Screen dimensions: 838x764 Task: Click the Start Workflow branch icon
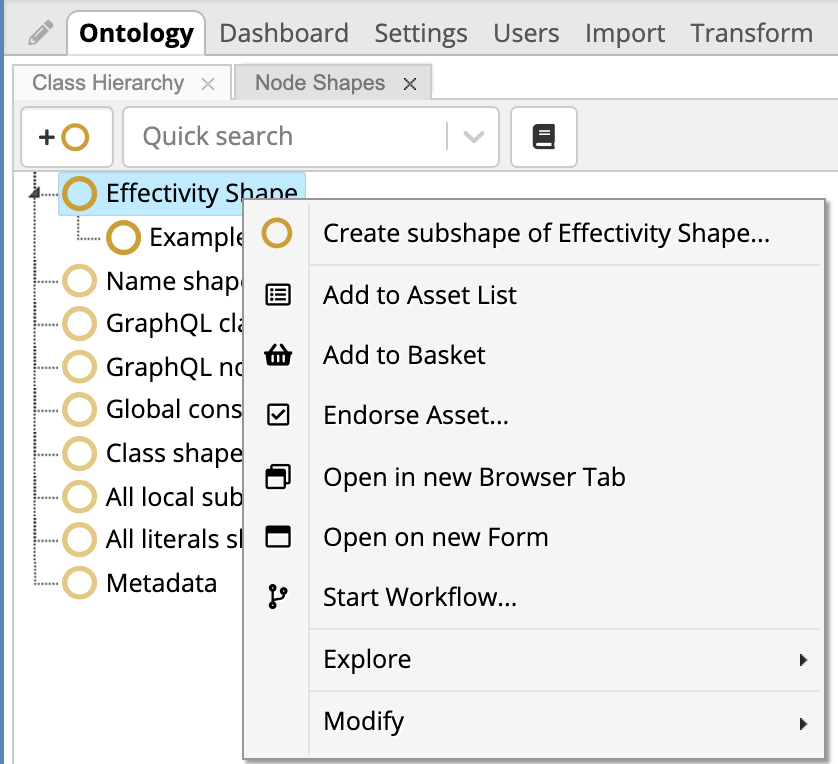coord(278,597)
